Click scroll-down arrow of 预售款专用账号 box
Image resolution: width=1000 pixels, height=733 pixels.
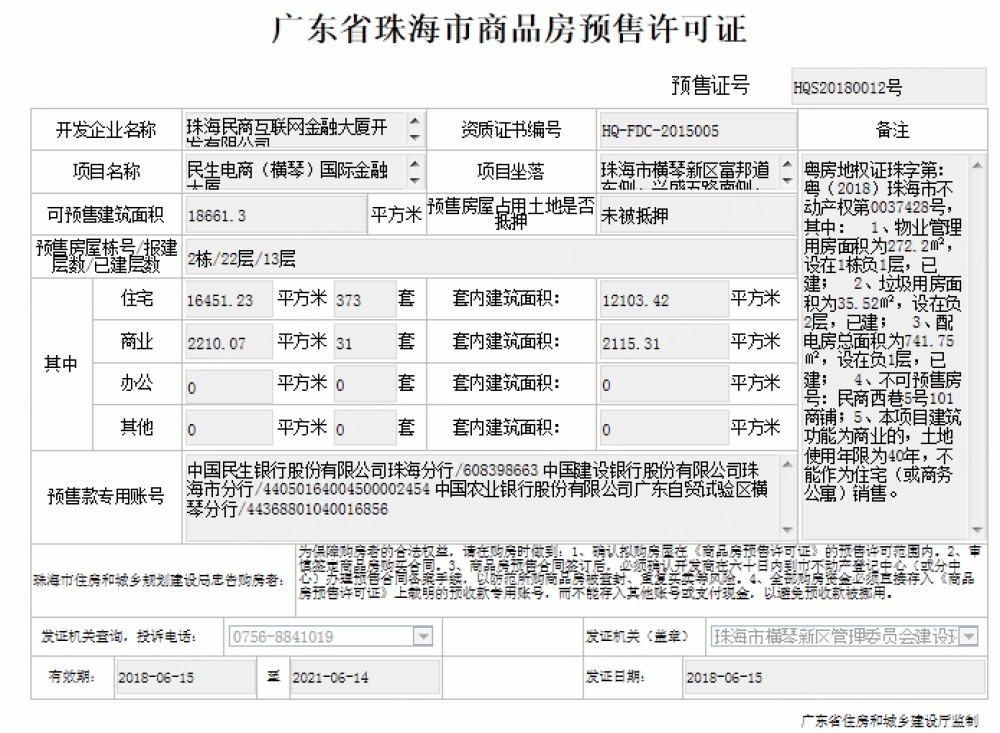788,529
